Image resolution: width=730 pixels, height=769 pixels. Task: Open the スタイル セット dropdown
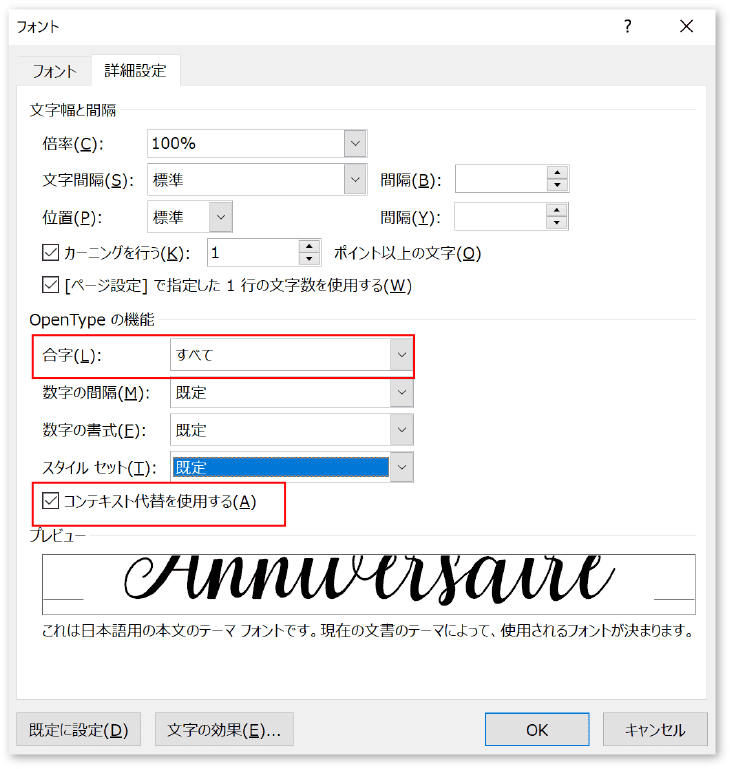pyautogui.click(x=401, y=467)
